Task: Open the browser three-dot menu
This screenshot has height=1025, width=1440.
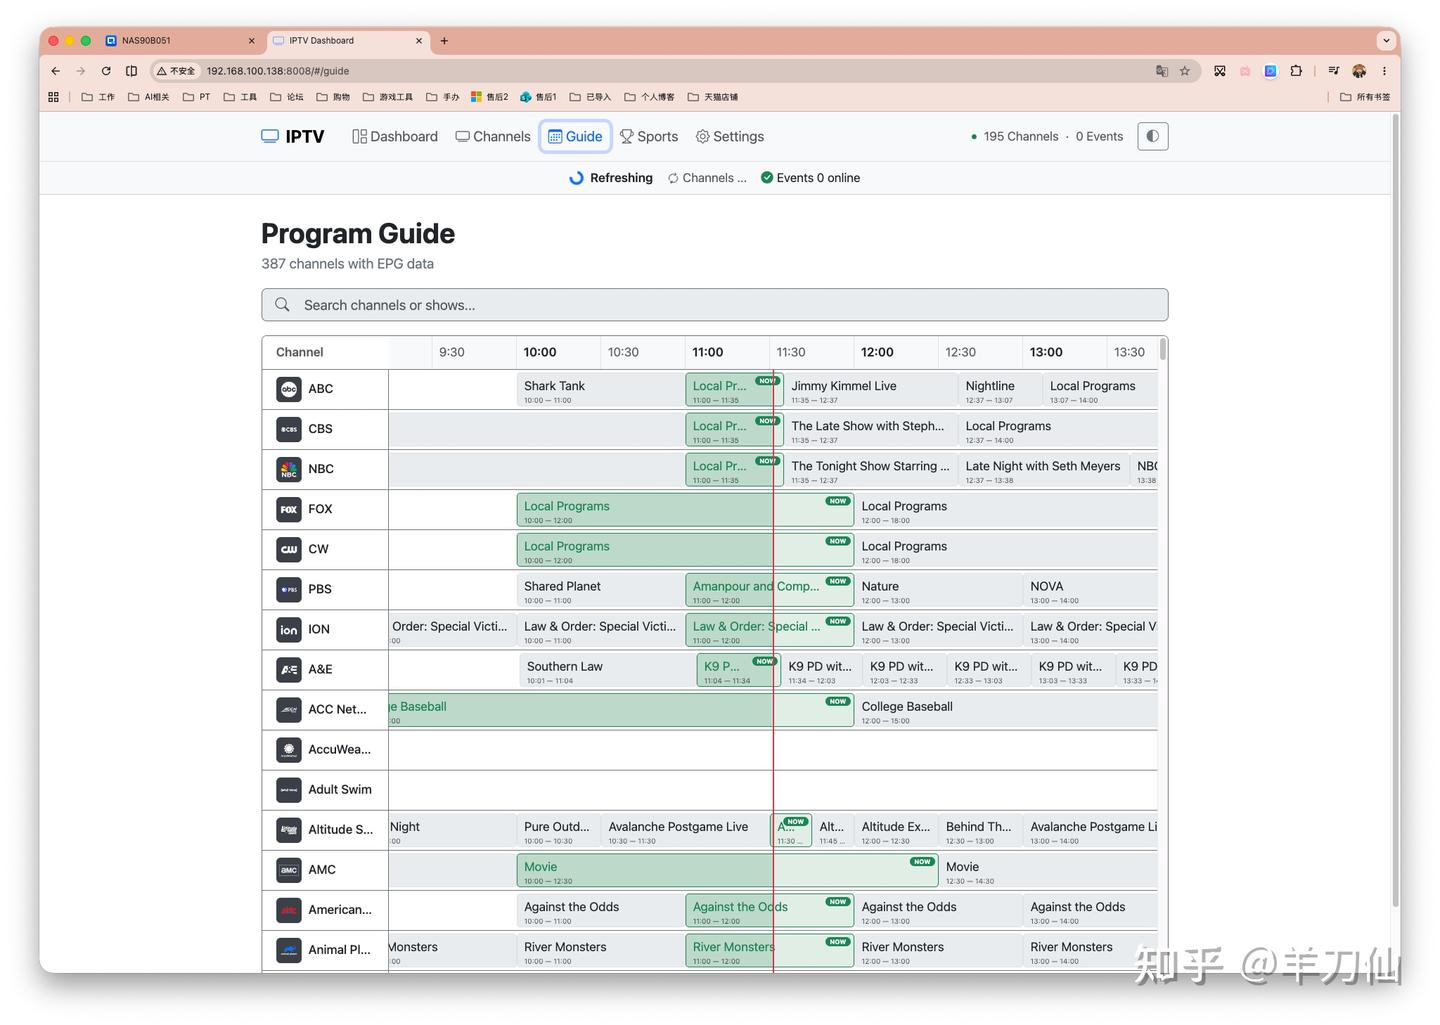Action: coord(1384,71)
